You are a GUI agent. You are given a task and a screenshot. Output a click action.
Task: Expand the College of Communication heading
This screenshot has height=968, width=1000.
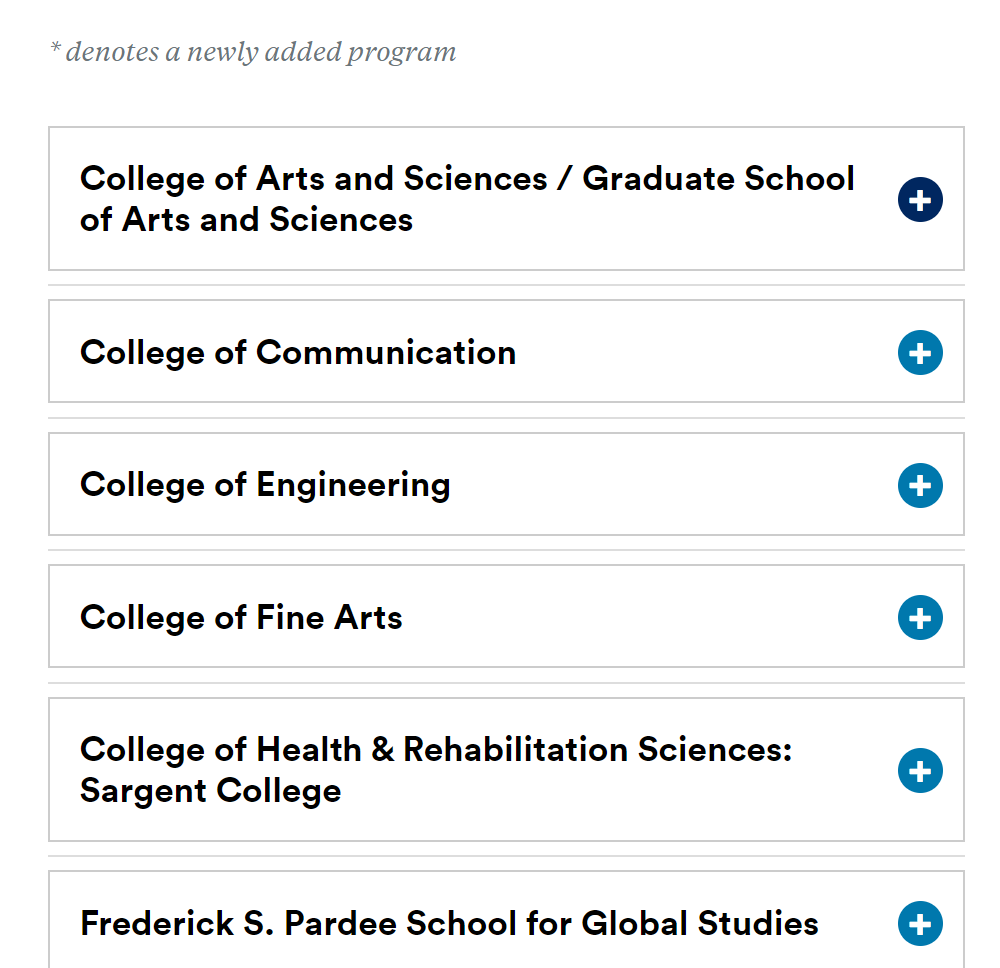click(x=298, y=353)
